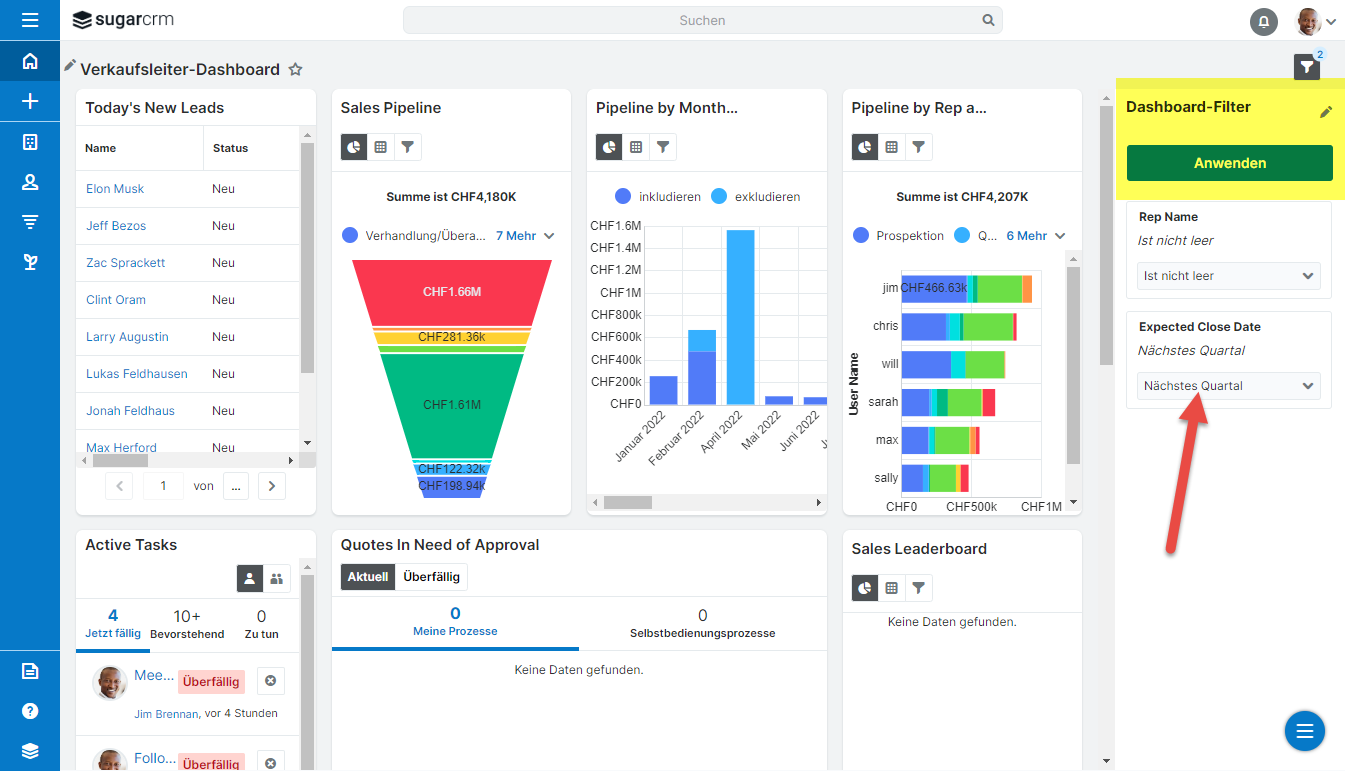Image resolution: width=1345 pixels, height=771 pixels.
Task: Open the user profile dropdown
Action: 1316,21
